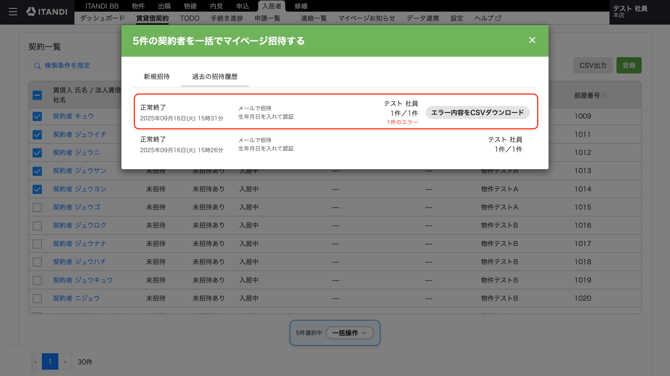Open the hamburger menu icon
This screenshot has width=670, height=376.
click(x=13, y=12)
